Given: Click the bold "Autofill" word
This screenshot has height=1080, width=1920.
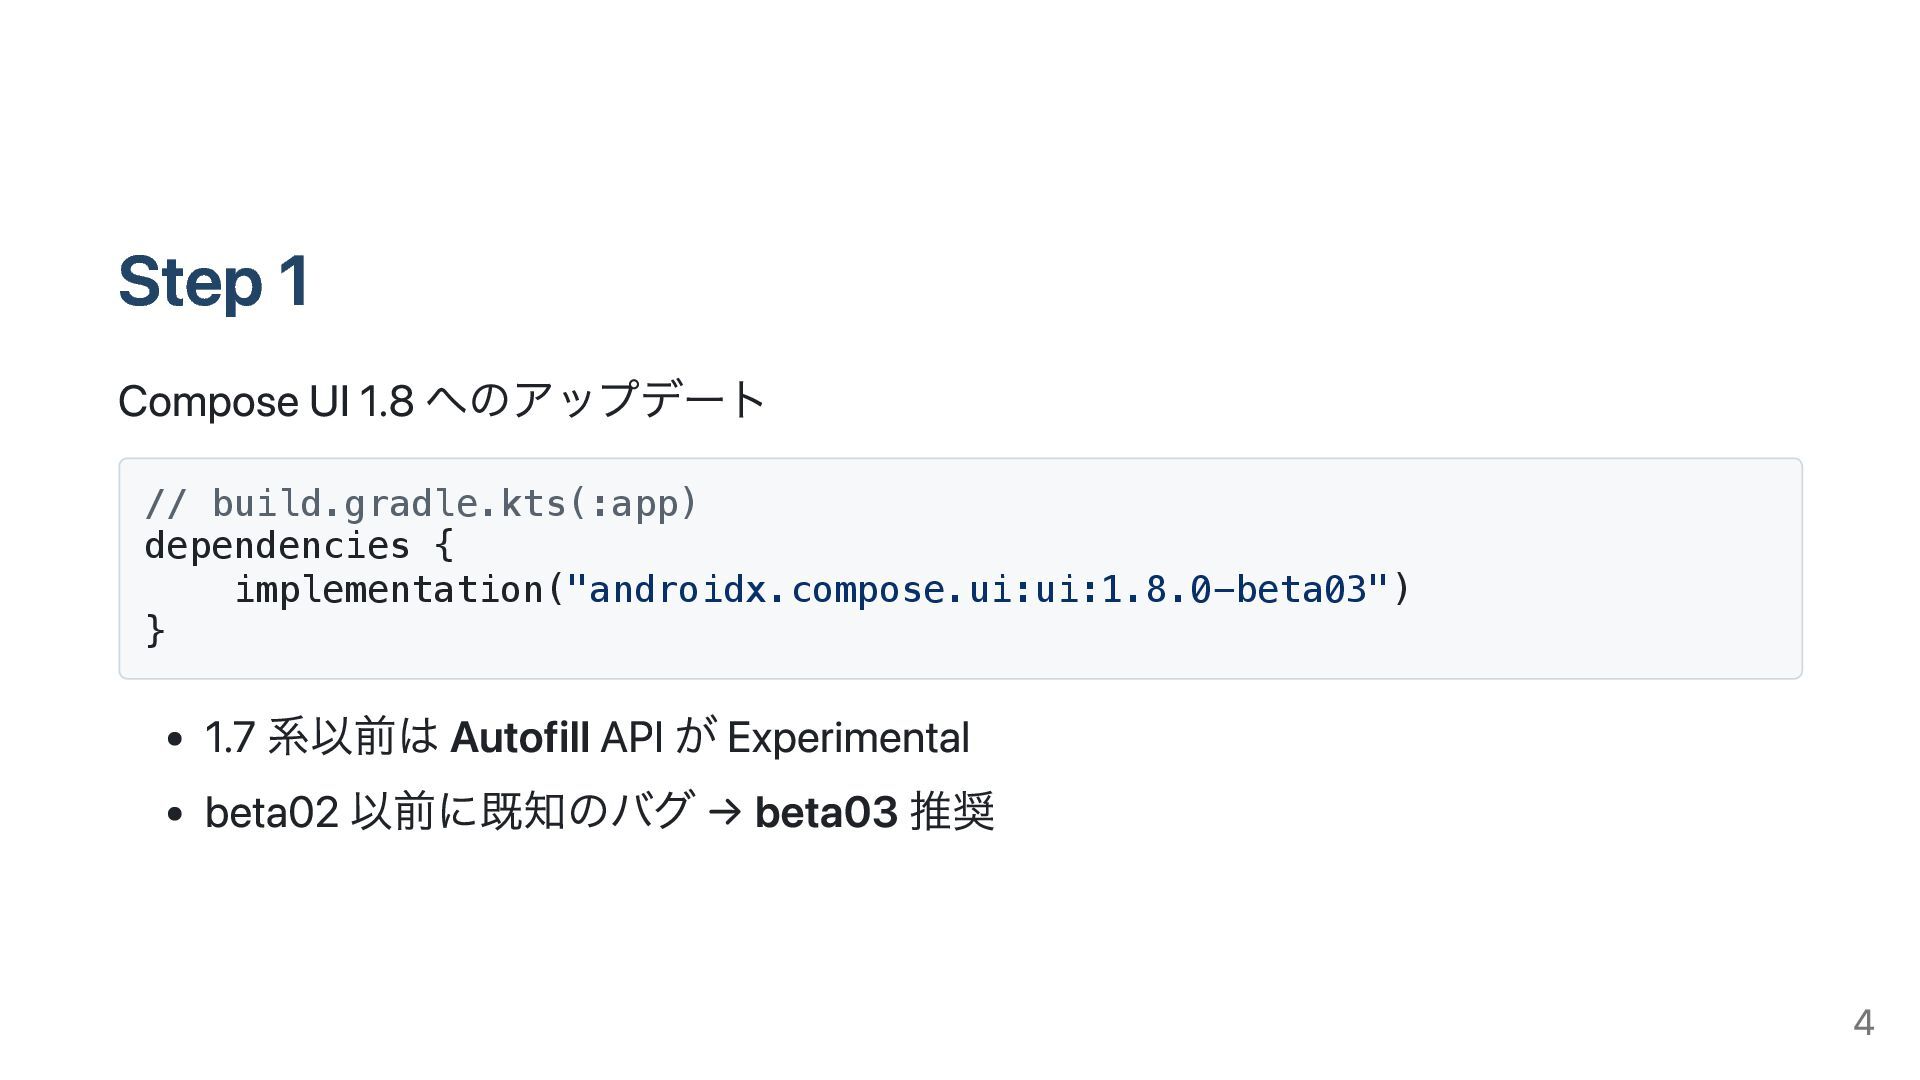Looking at the screenshot, I should pos(519,737).
